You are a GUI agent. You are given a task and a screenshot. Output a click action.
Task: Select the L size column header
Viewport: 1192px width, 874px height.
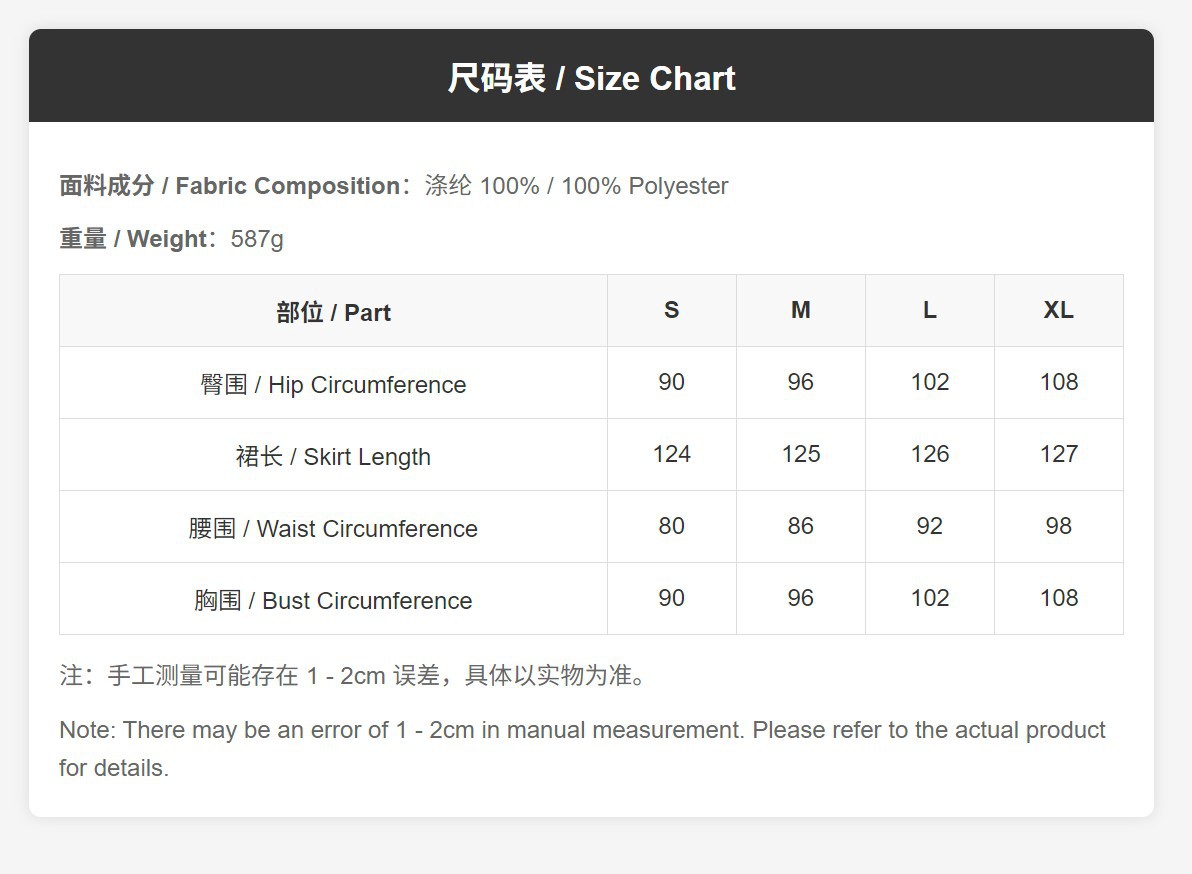pyautogui.click(x=929, y=310)
